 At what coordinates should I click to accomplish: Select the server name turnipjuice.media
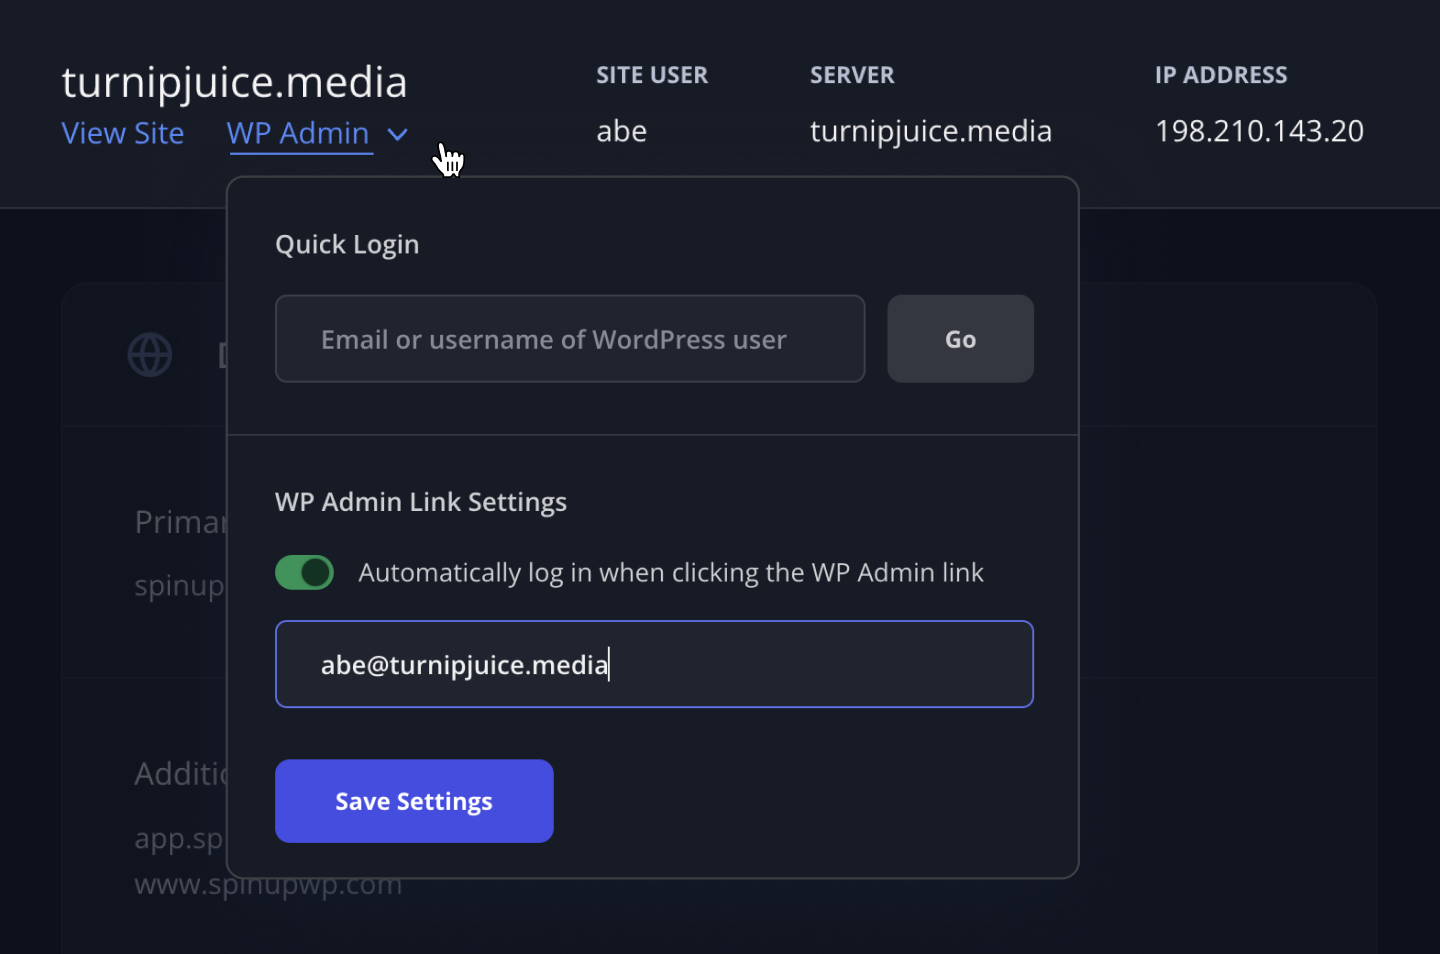coord(930,131)
